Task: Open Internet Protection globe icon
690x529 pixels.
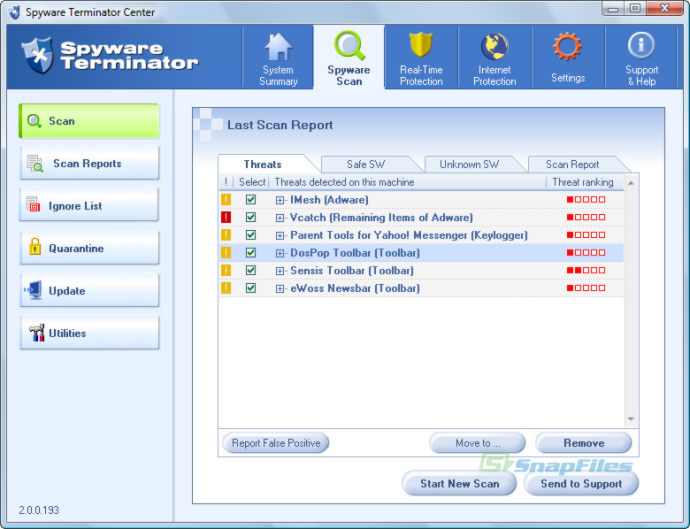Action: click(x=495, y=46)
